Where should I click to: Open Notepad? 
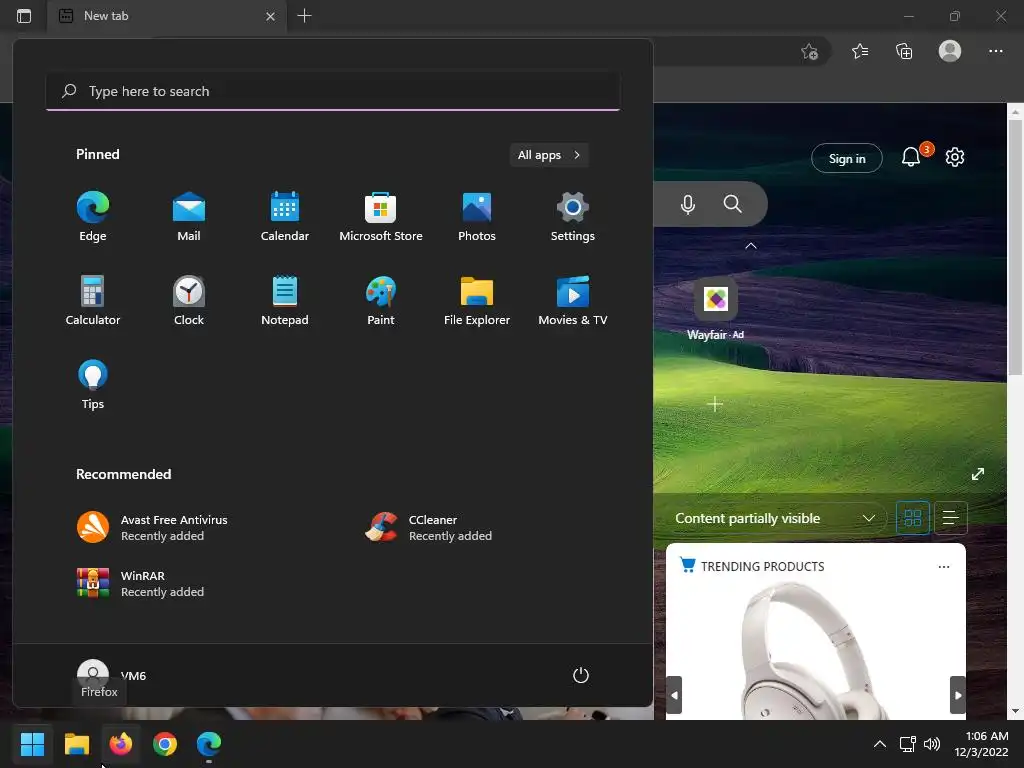[285, 300]
